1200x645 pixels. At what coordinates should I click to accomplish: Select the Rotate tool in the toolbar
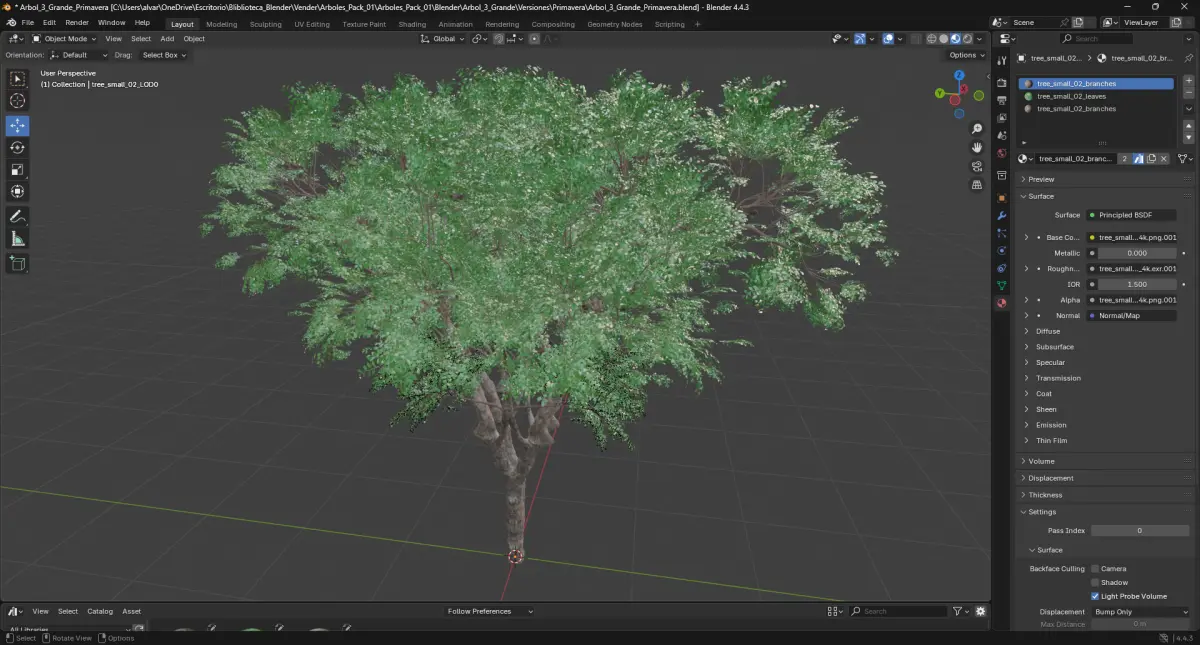(18, 147)
